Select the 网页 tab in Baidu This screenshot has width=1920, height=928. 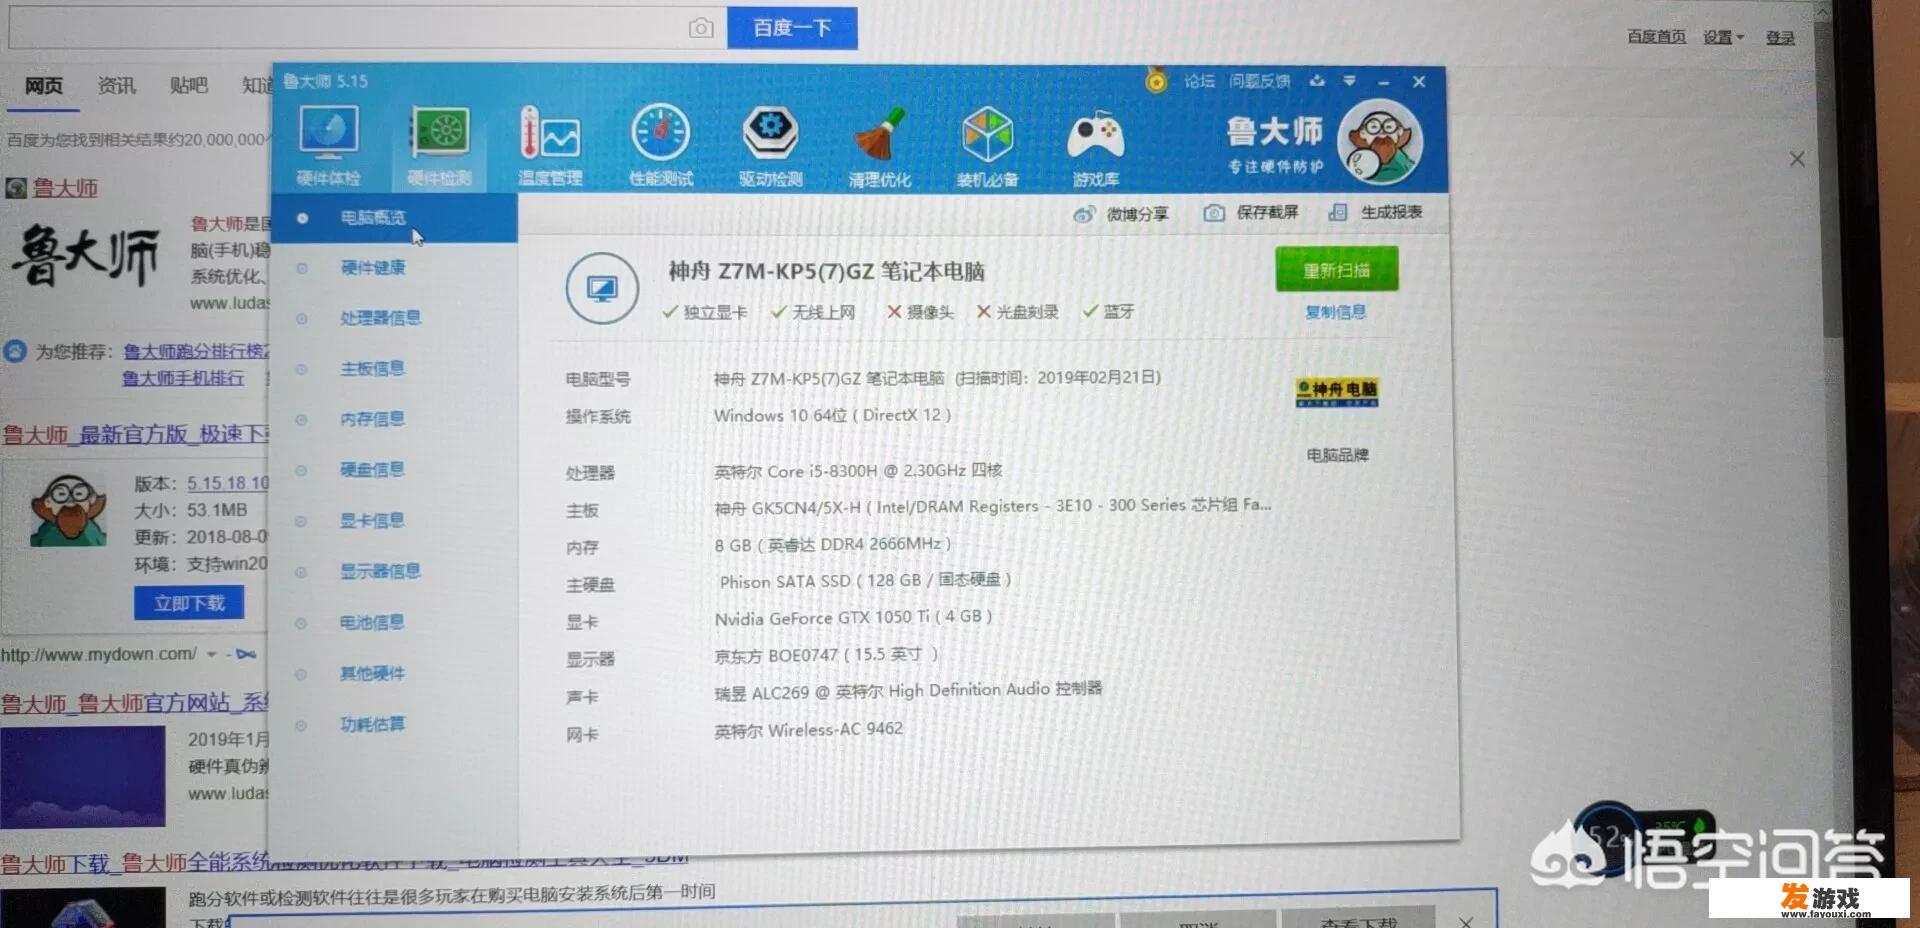pos(44,86)
